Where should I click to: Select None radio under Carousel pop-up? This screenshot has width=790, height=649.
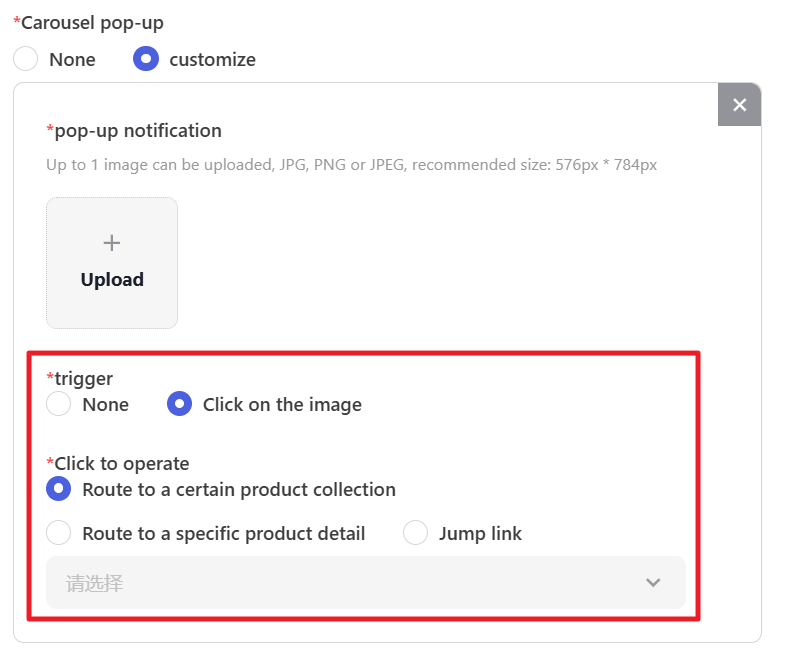[26, 59]
